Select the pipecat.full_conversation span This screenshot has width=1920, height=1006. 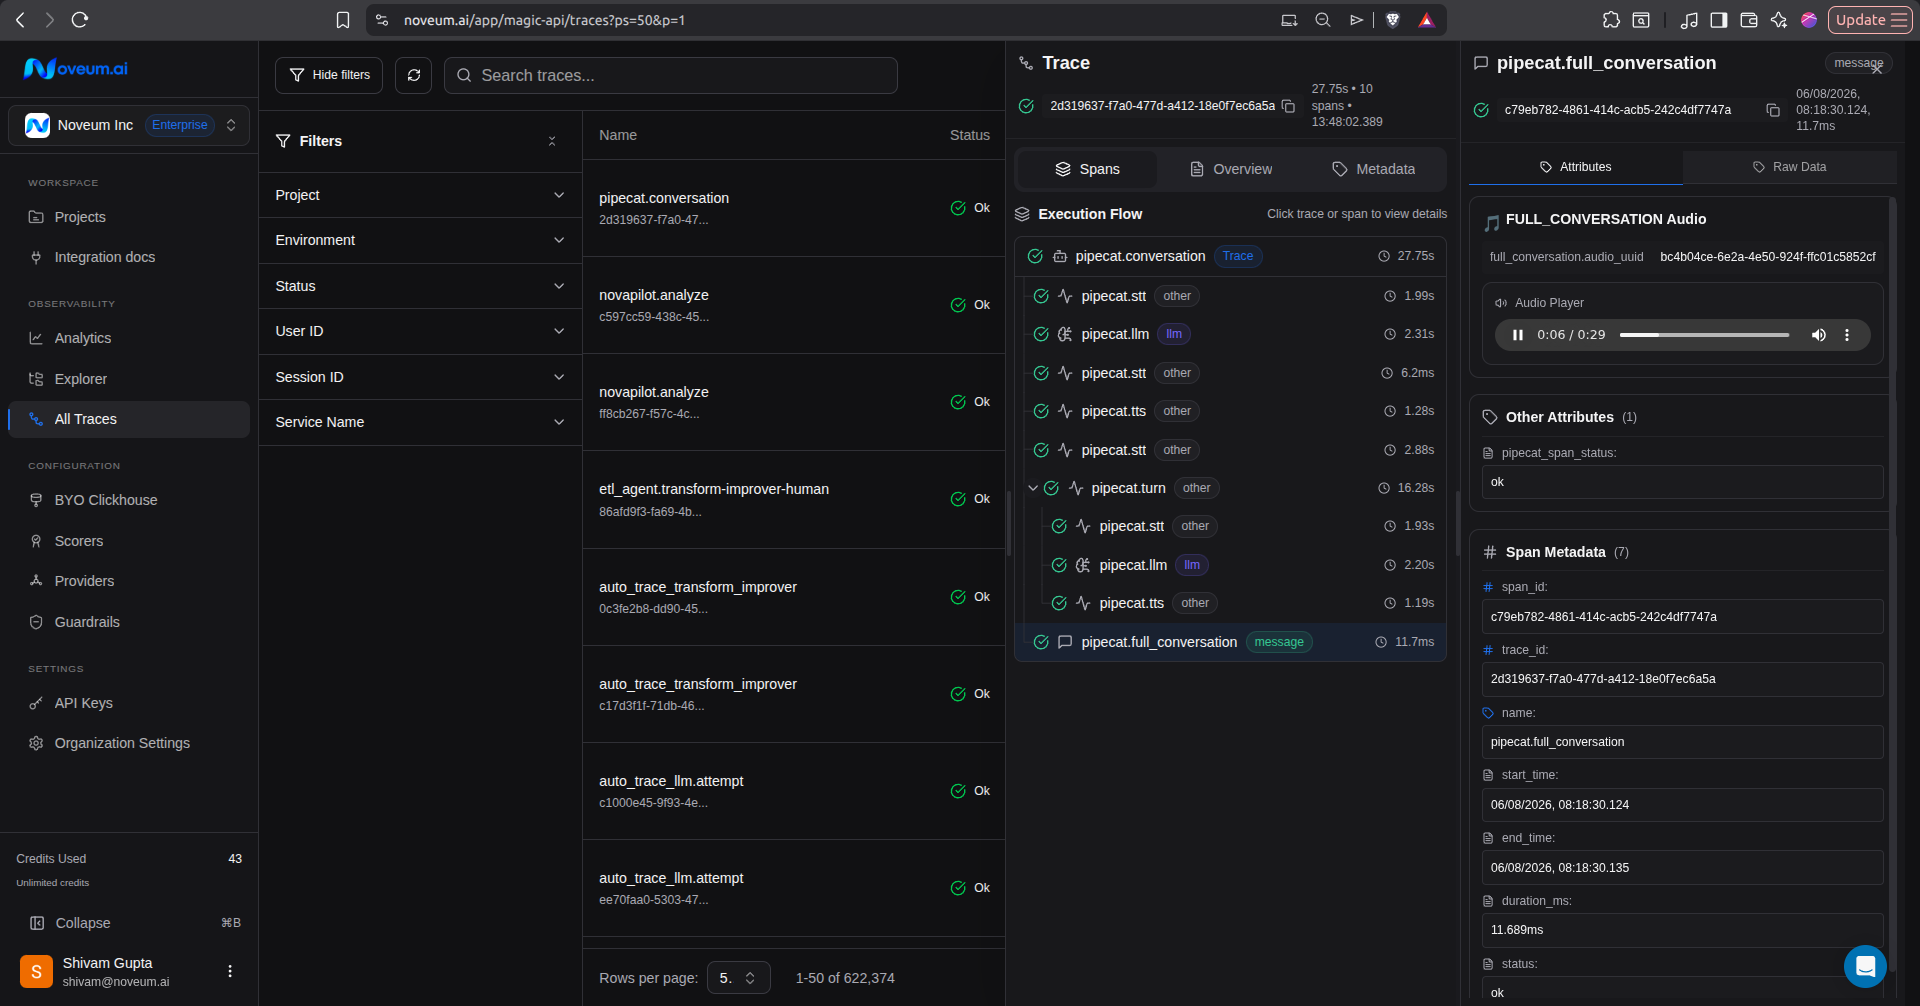(x=1230, y=642)
